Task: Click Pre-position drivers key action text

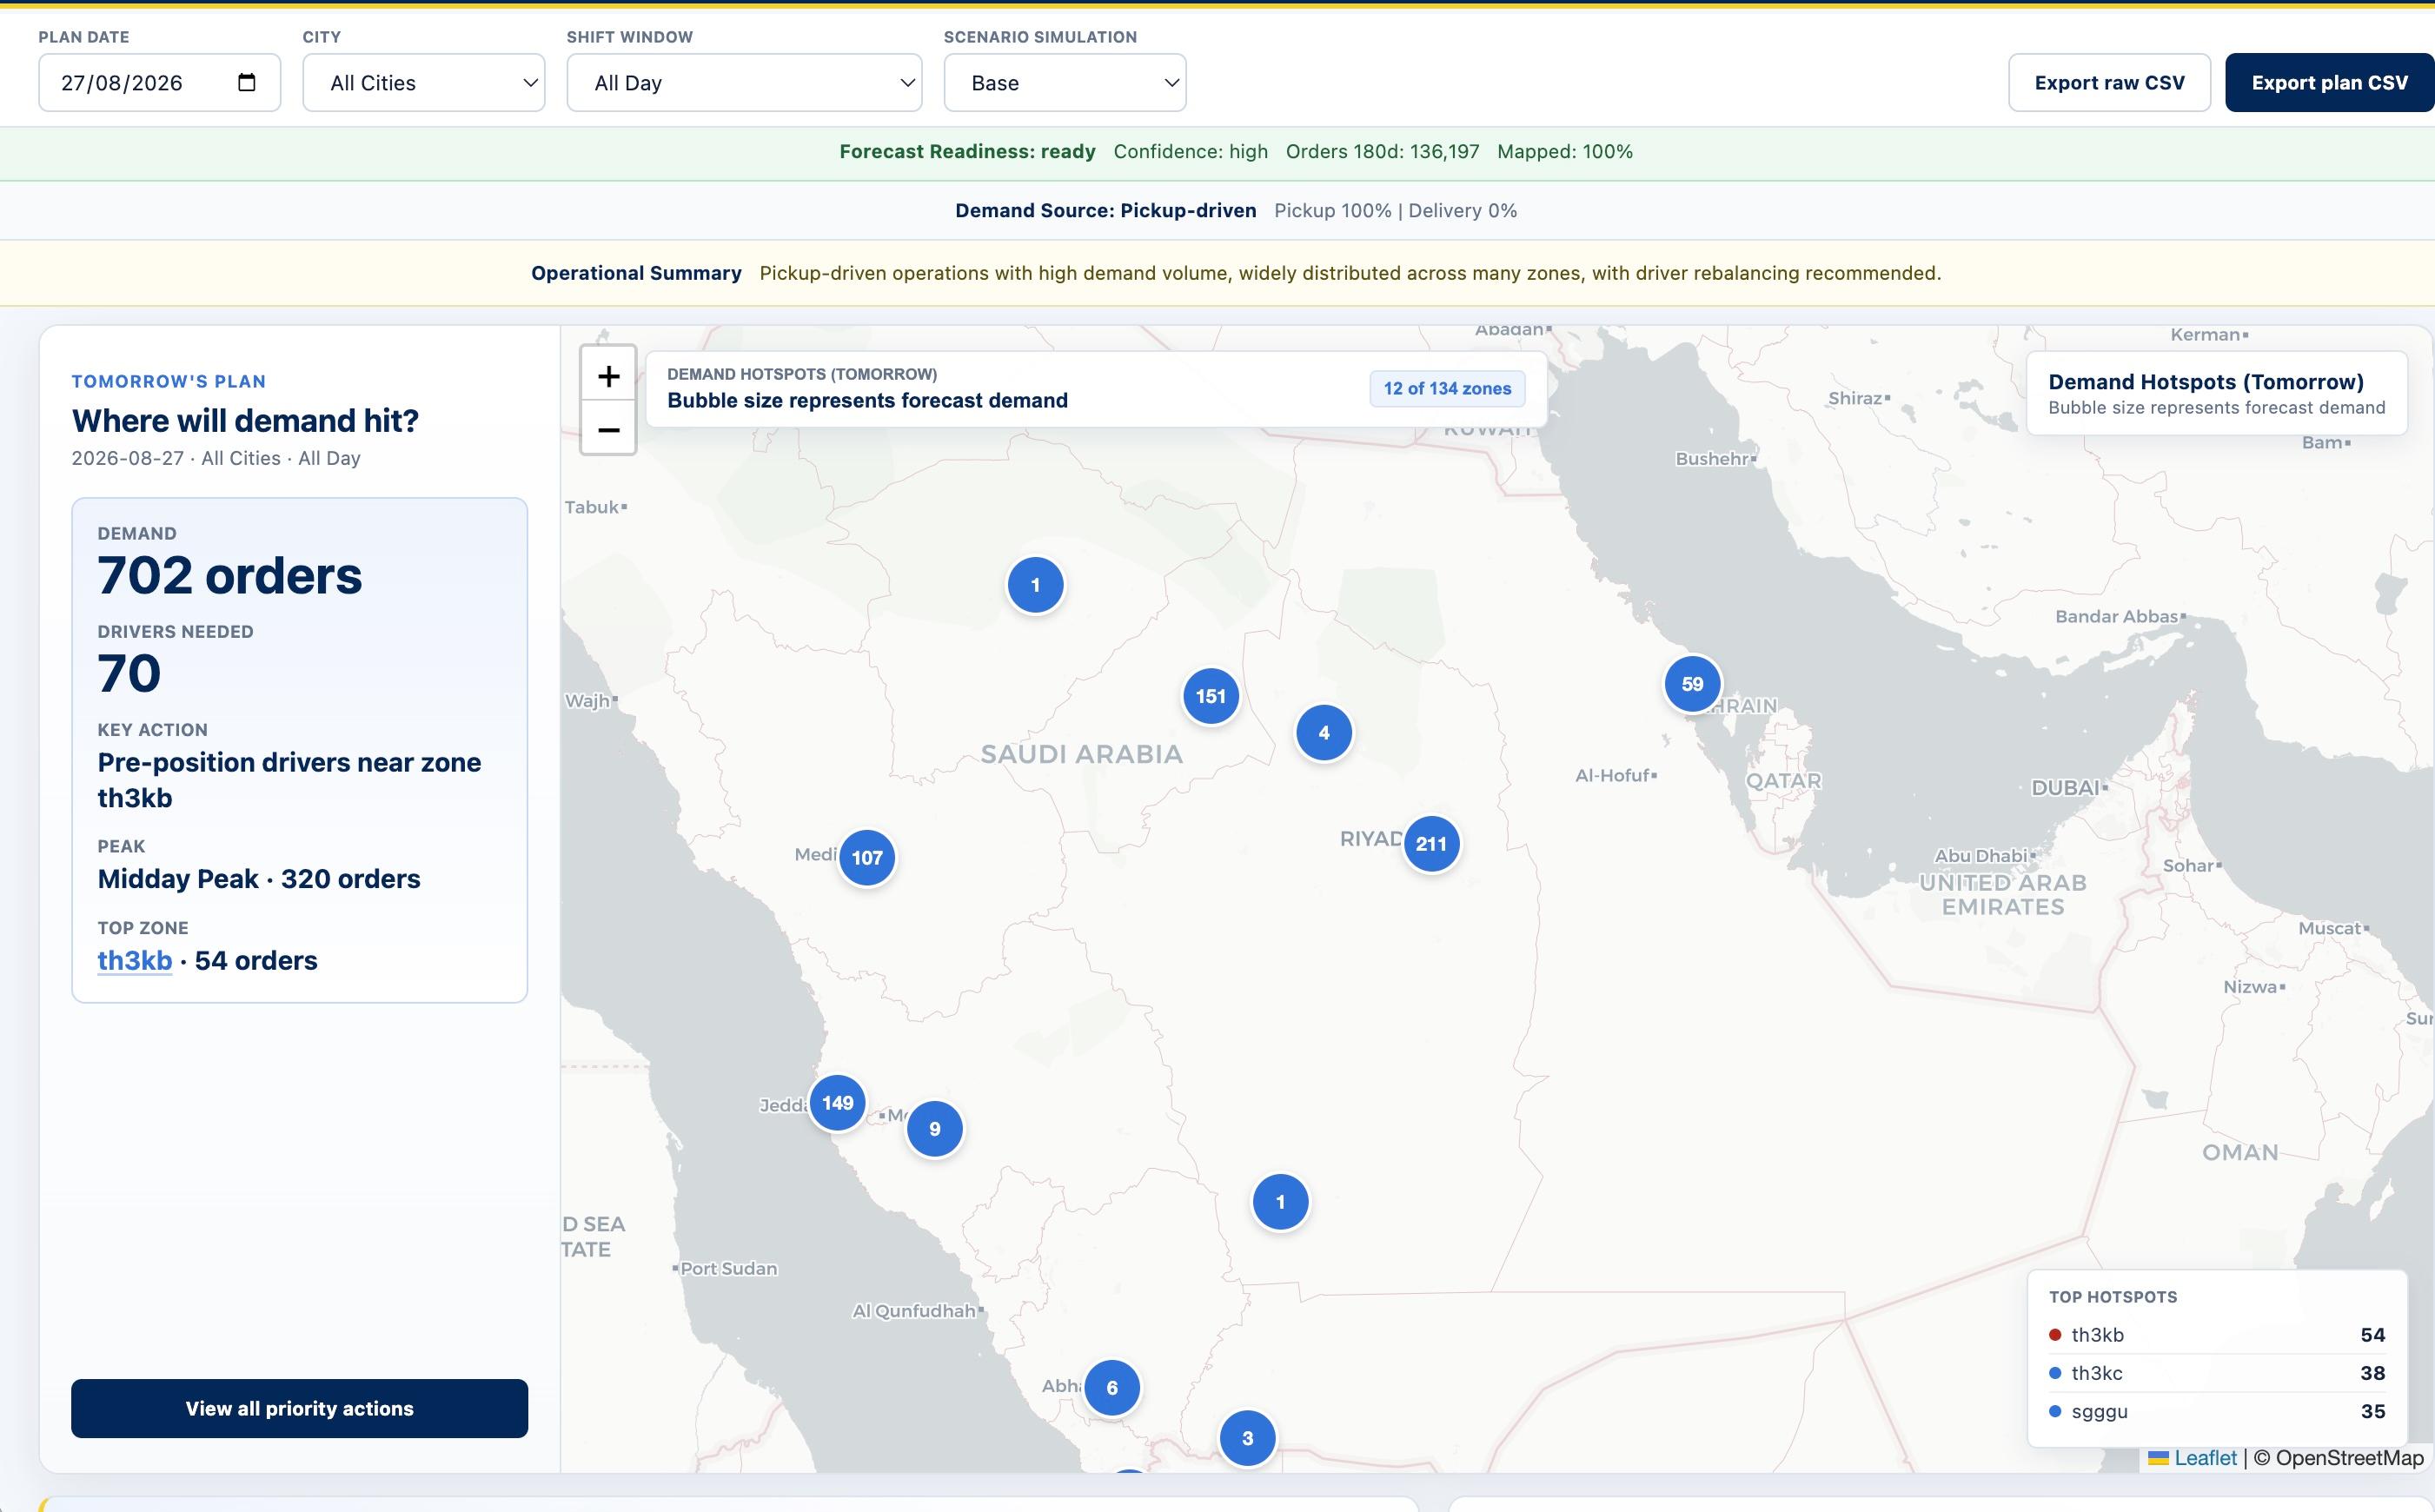Action: point(289,780)
